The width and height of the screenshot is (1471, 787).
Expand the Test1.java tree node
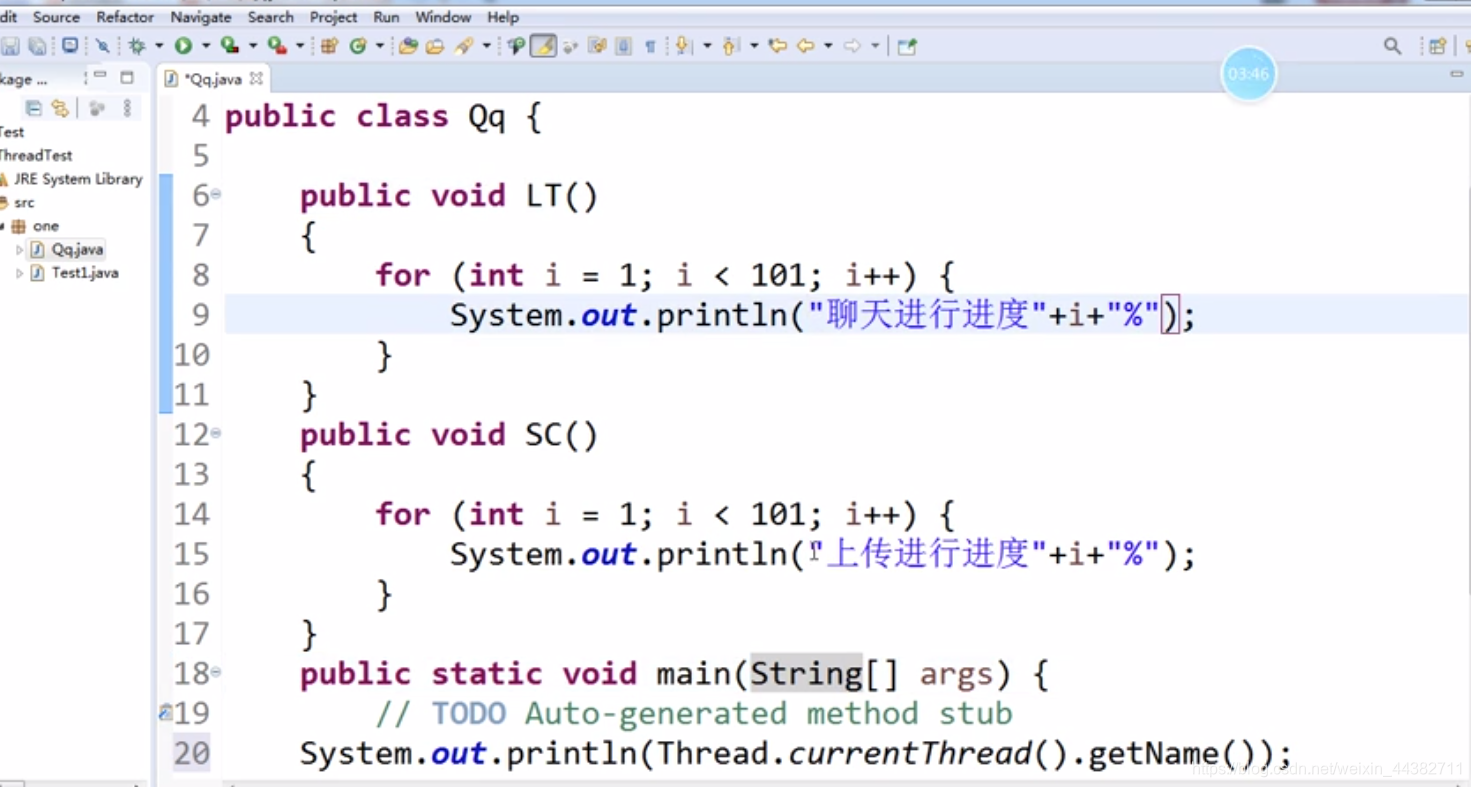point(19,273)
